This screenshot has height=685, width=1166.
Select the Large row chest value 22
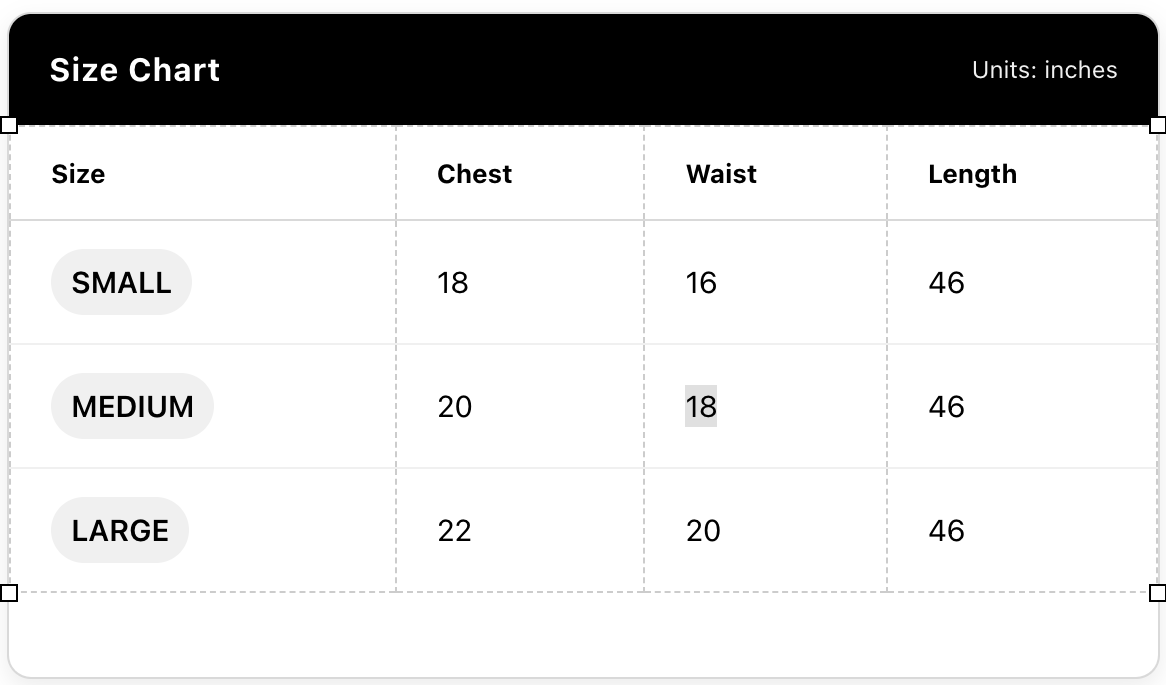[x=455, y=531]
